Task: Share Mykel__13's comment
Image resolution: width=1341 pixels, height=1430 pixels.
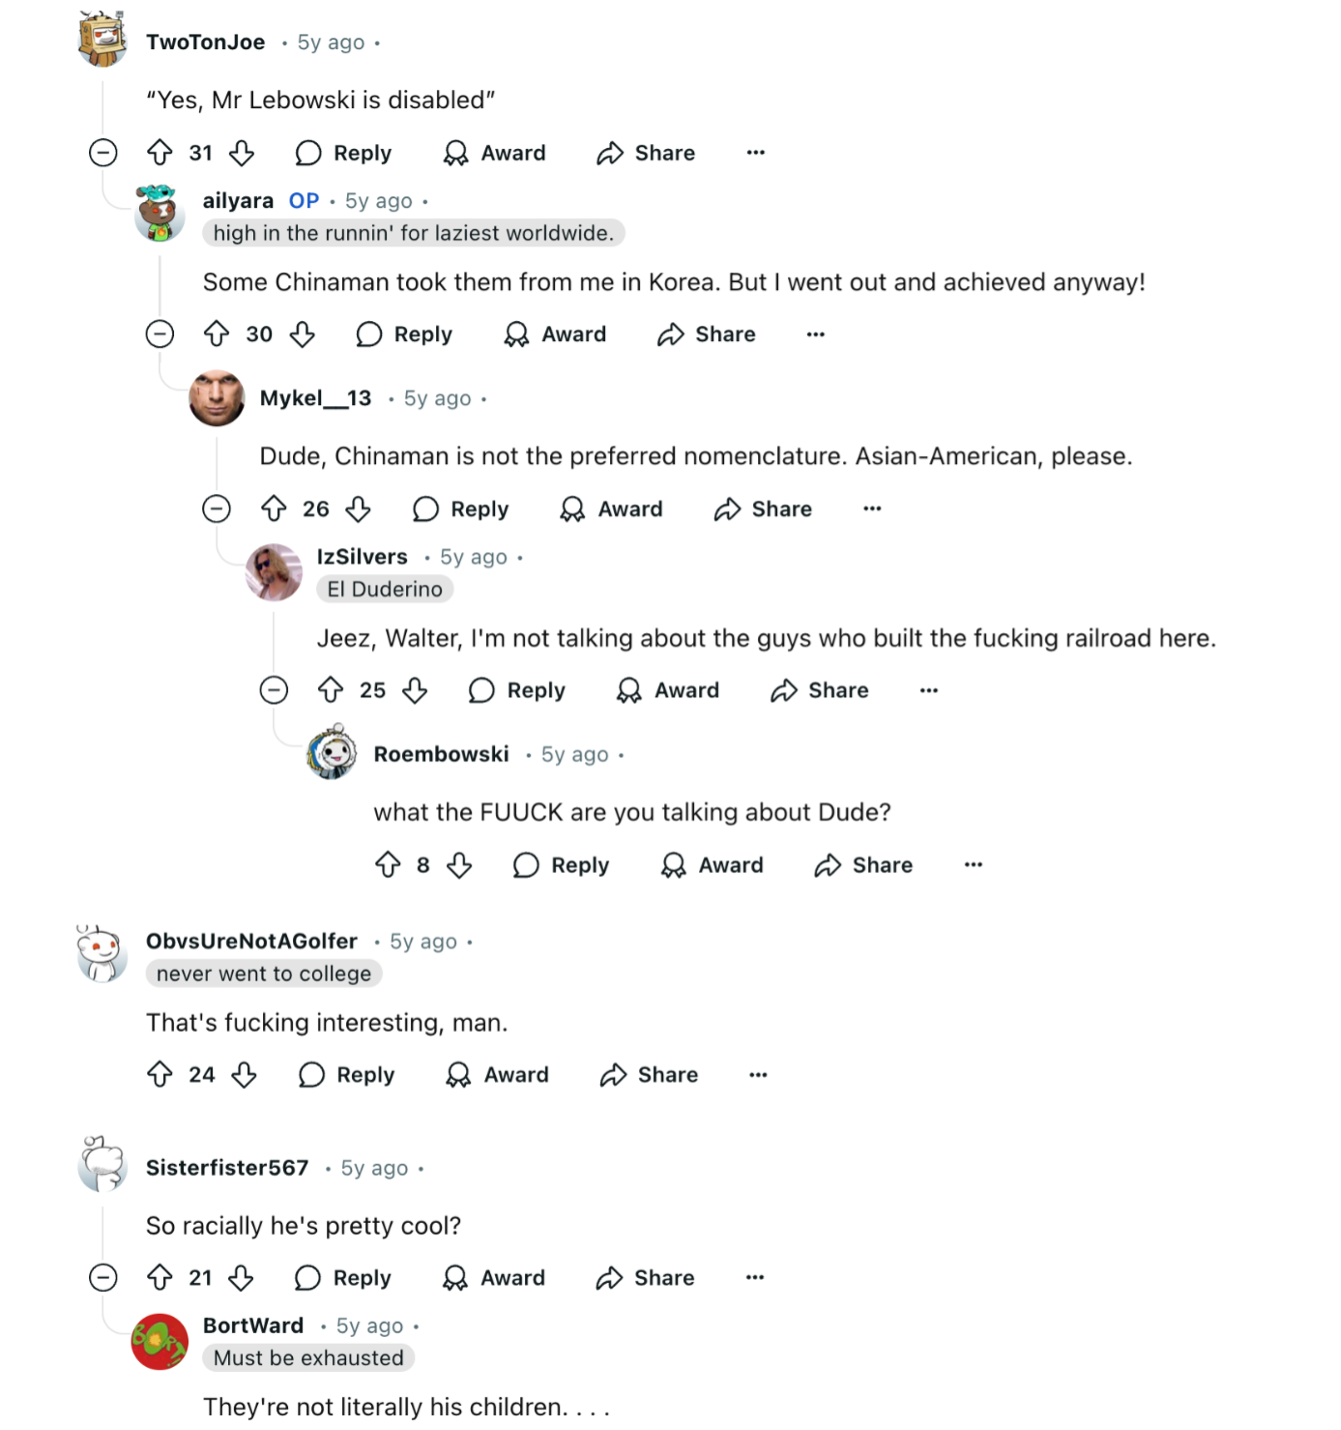Action: coord(763,509)
